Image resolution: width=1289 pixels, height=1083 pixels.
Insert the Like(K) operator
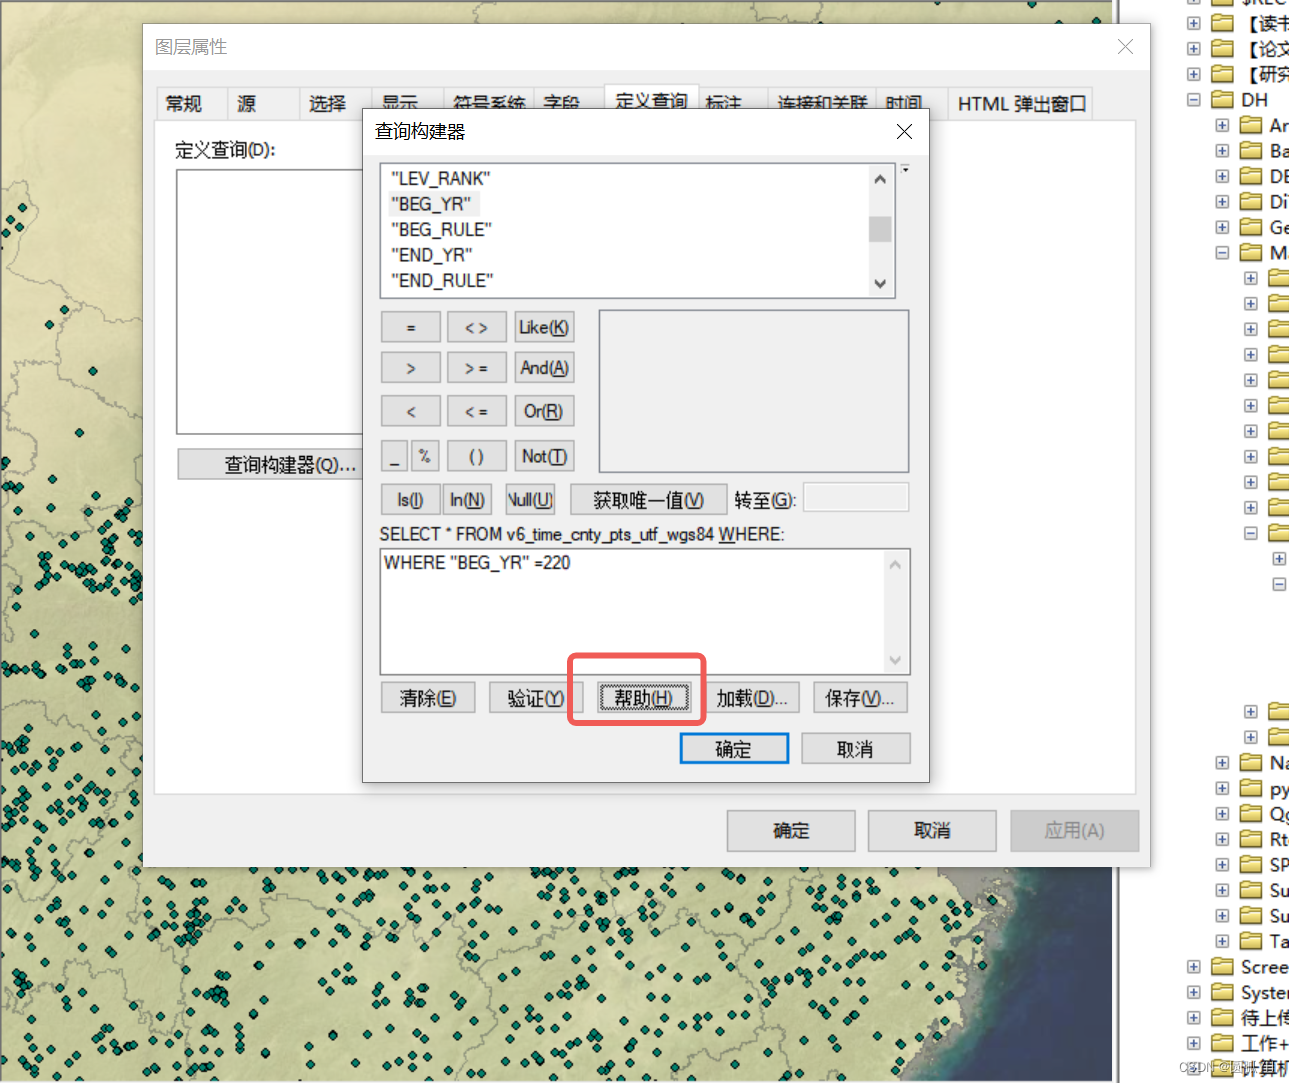(x=544, y=328)
